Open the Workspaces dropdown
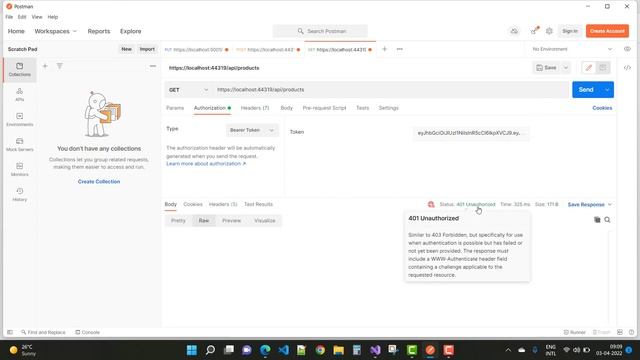Image resolution: width=640 pixels, height=360 pixels. 56,31
